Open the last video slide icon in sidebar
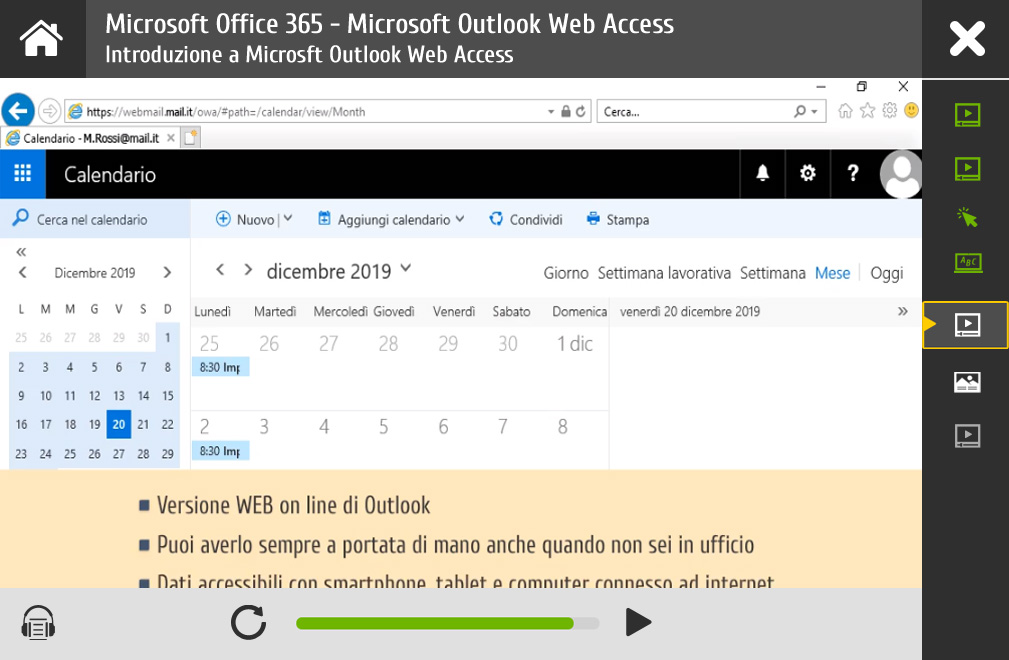1009x660 pixels. pyautogui.click(x=967, y=435)
